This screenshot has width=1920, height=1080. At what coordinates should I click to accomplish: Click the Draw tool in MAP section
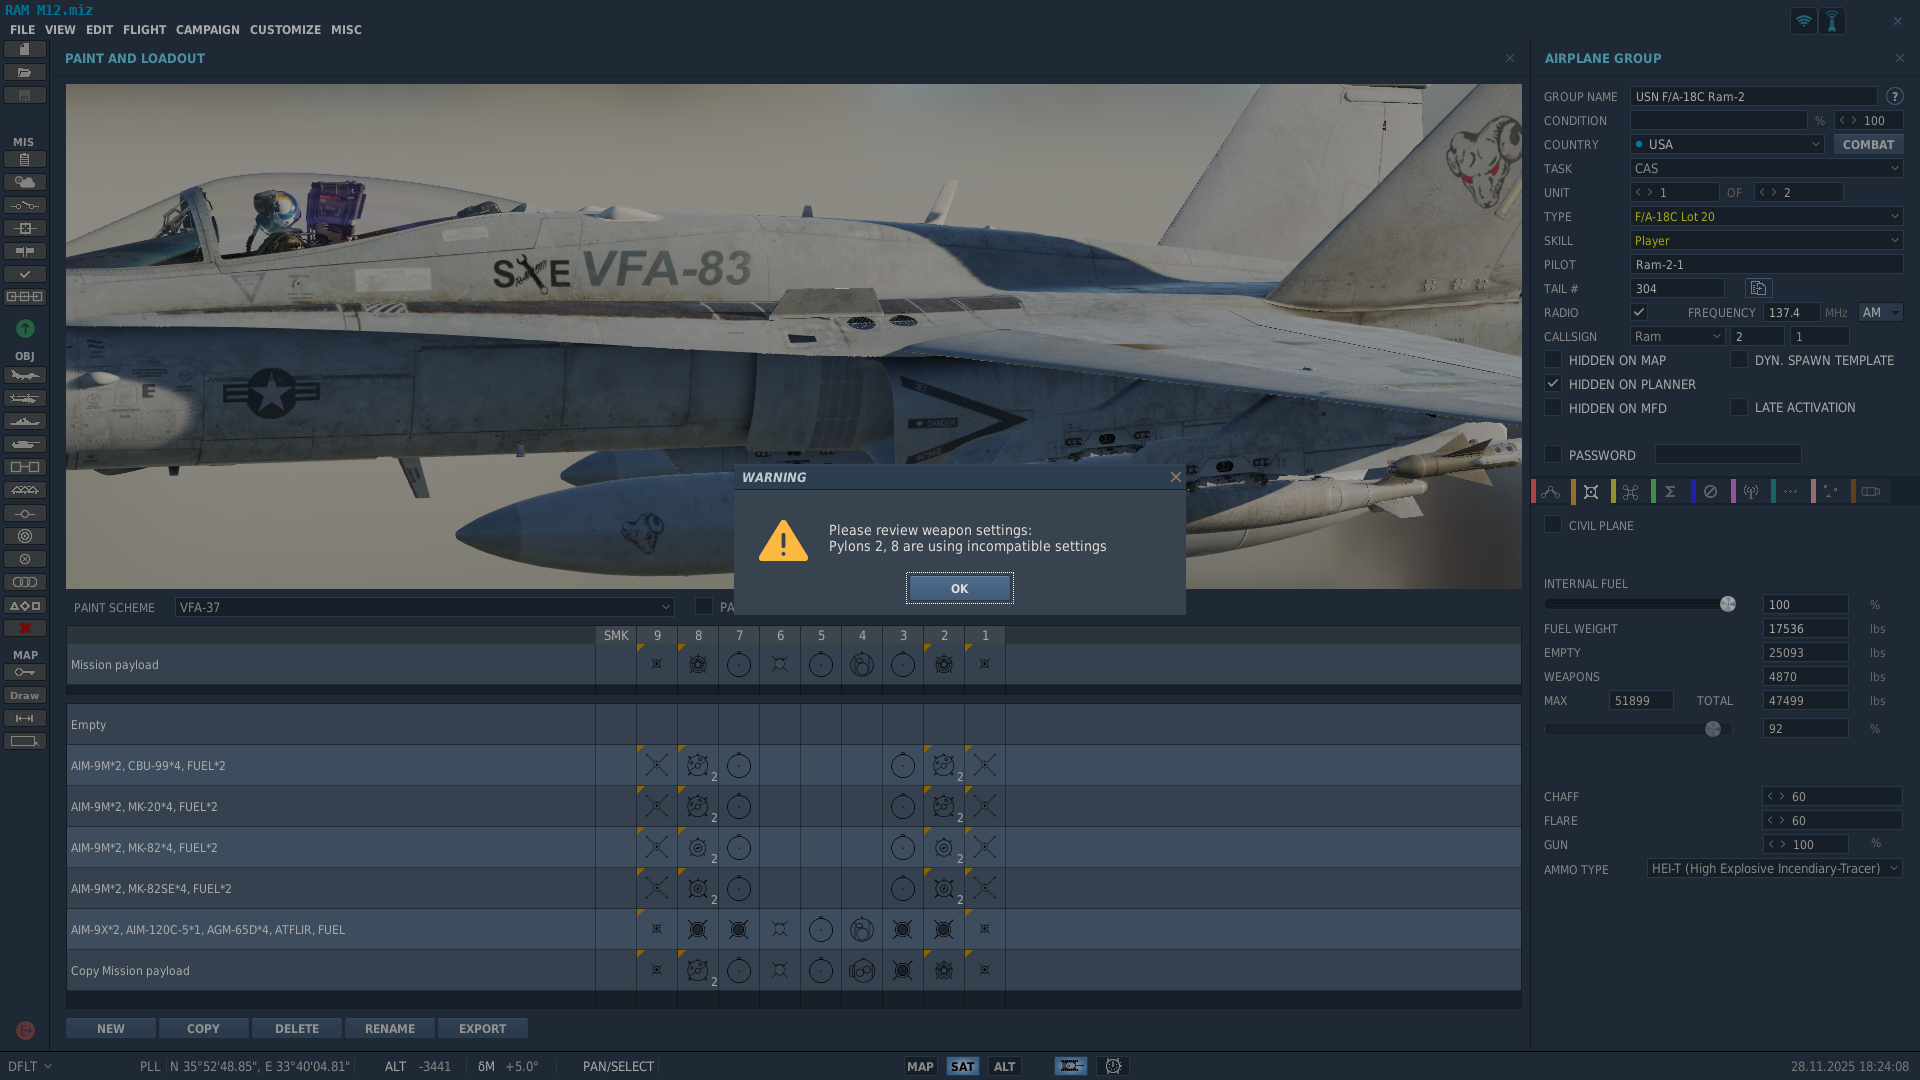25,696
